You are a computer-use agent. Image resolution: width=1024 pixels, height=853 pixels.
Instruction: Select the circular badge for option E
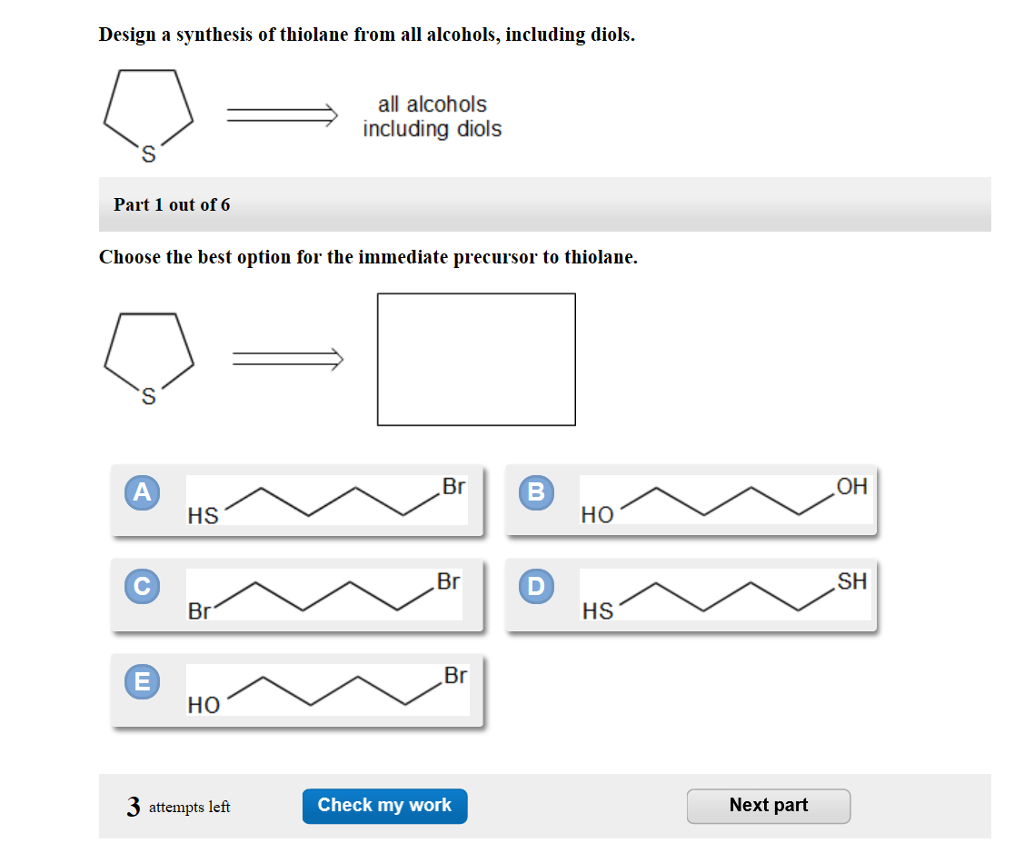(x=142, y=682)
